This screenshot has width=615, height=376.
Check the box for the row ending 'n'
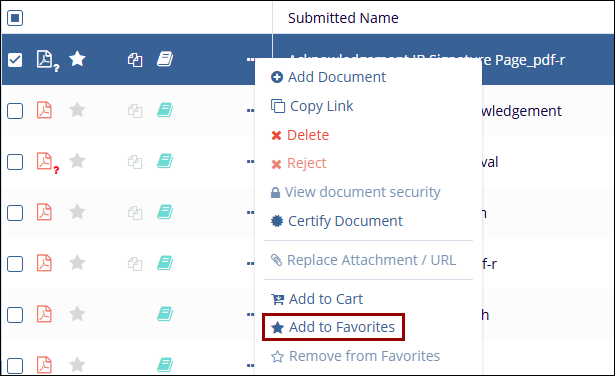tap(15, 213)
